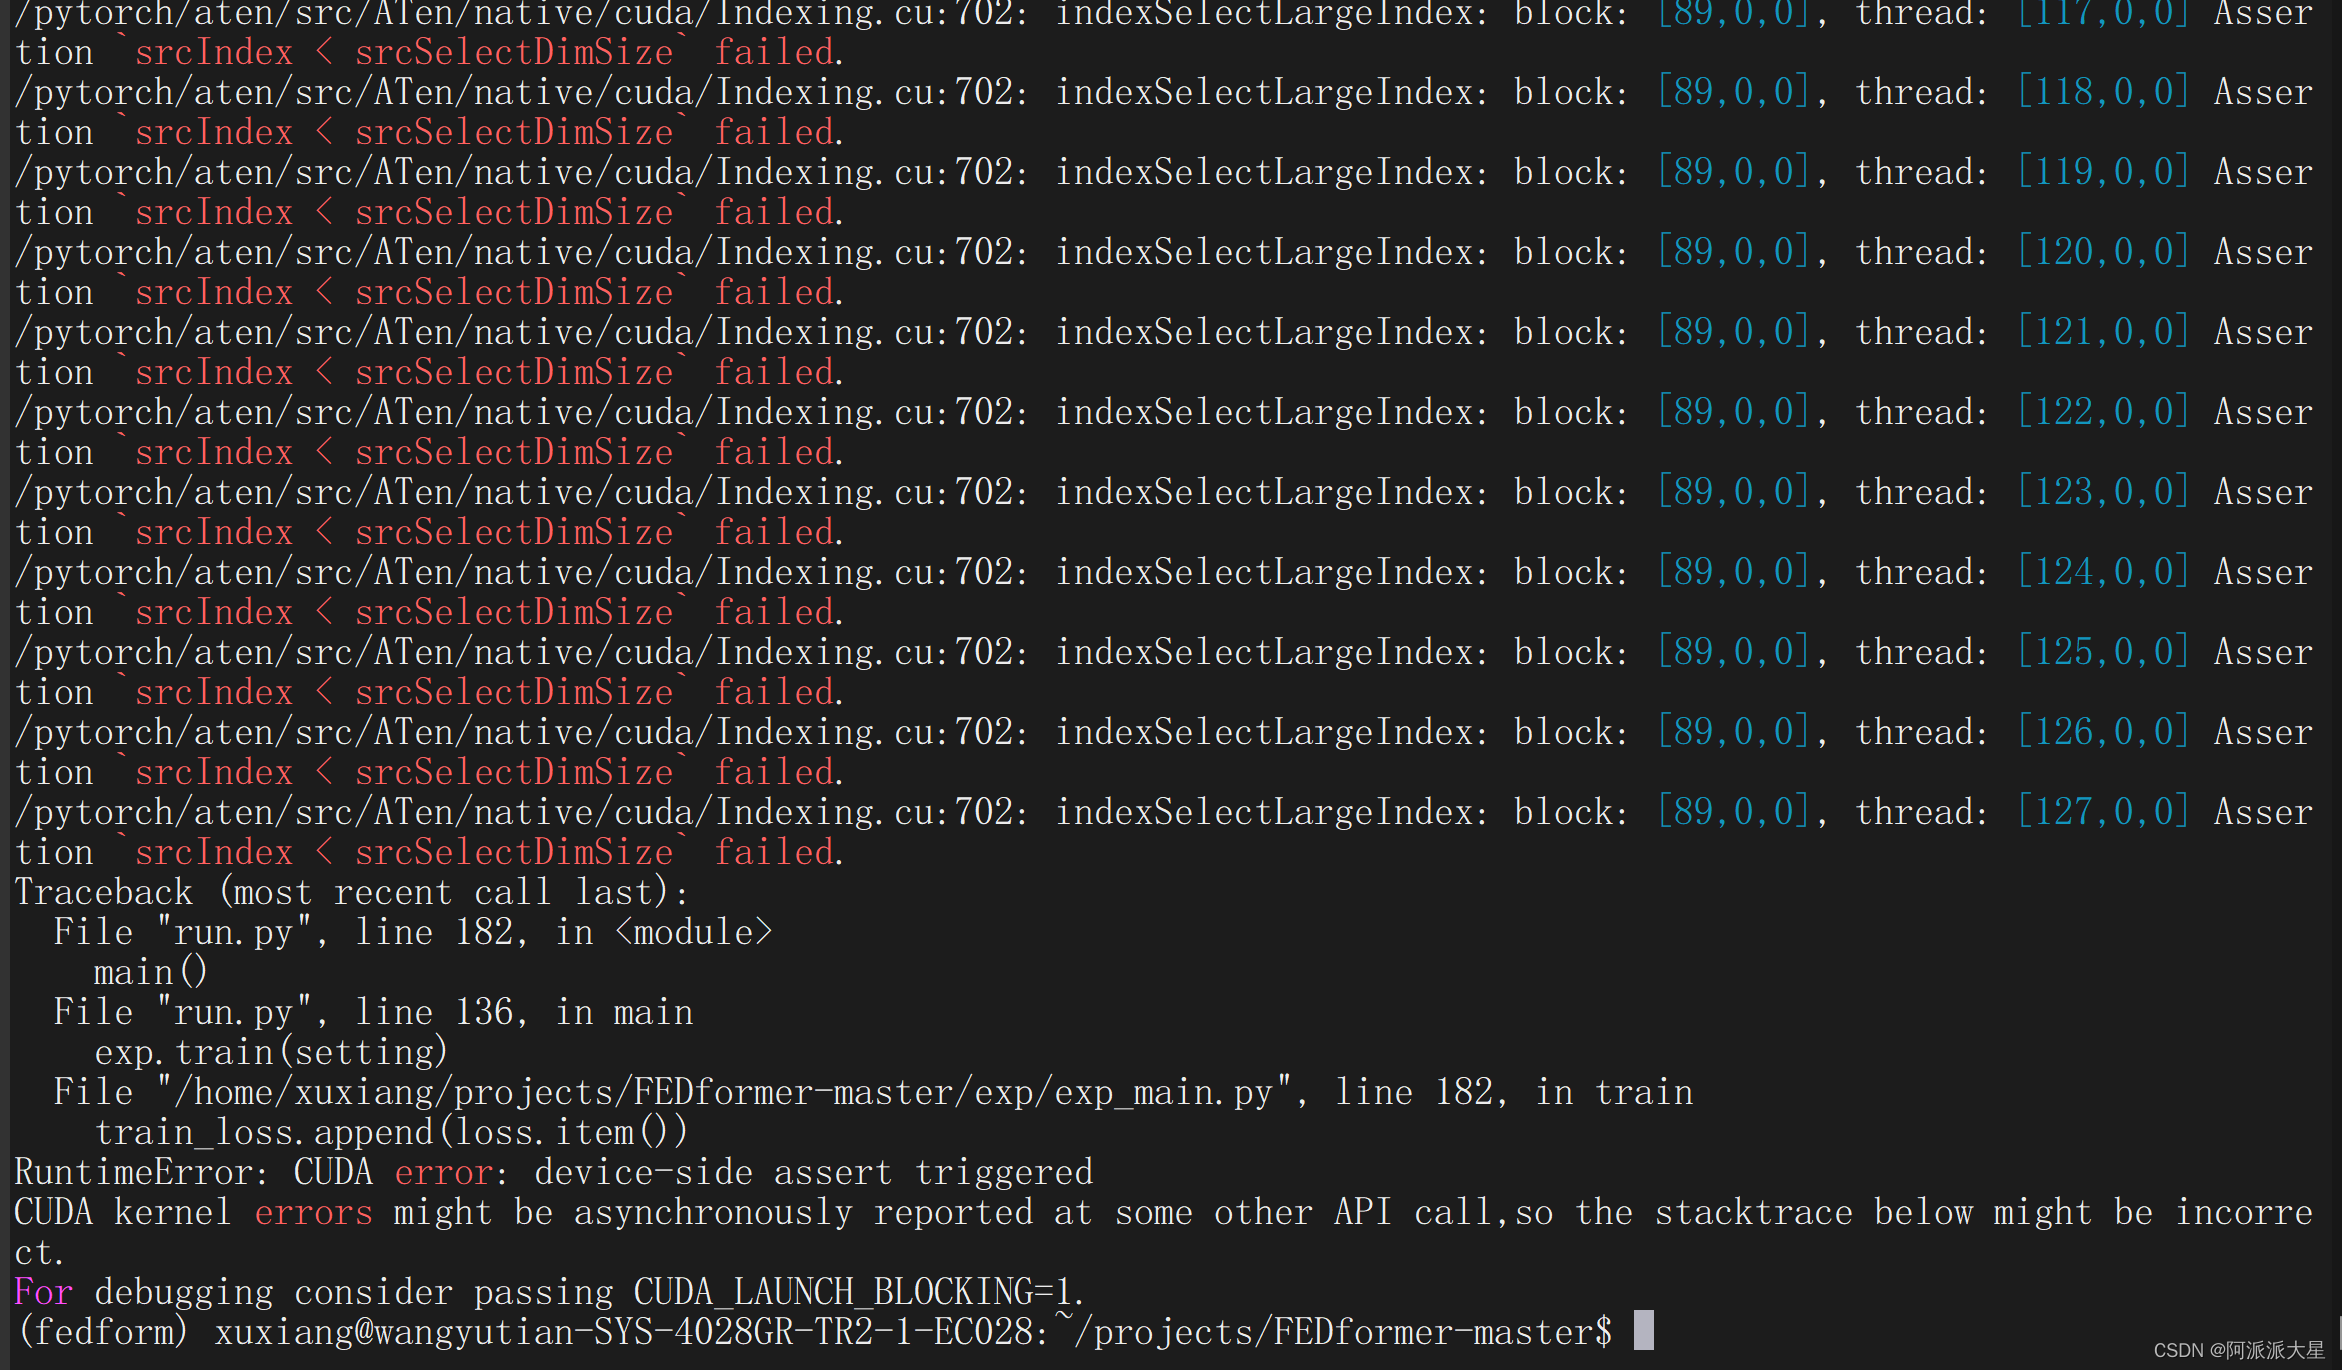Click the 'asynchronously reported' phrase

802,1212
